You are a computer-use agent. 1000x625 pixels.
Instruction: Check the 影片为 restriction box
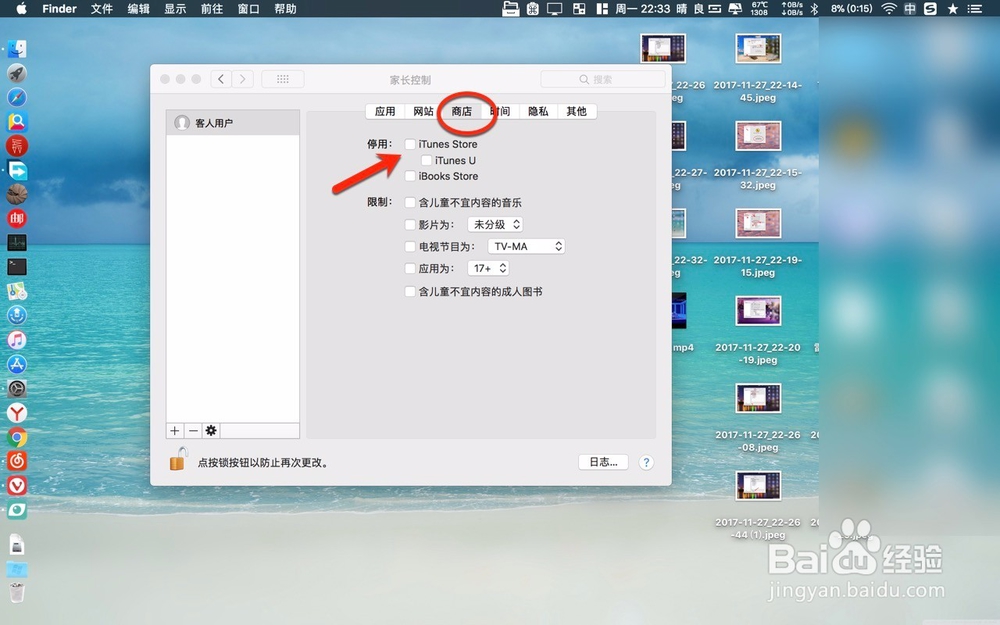[x=410, y=224]
